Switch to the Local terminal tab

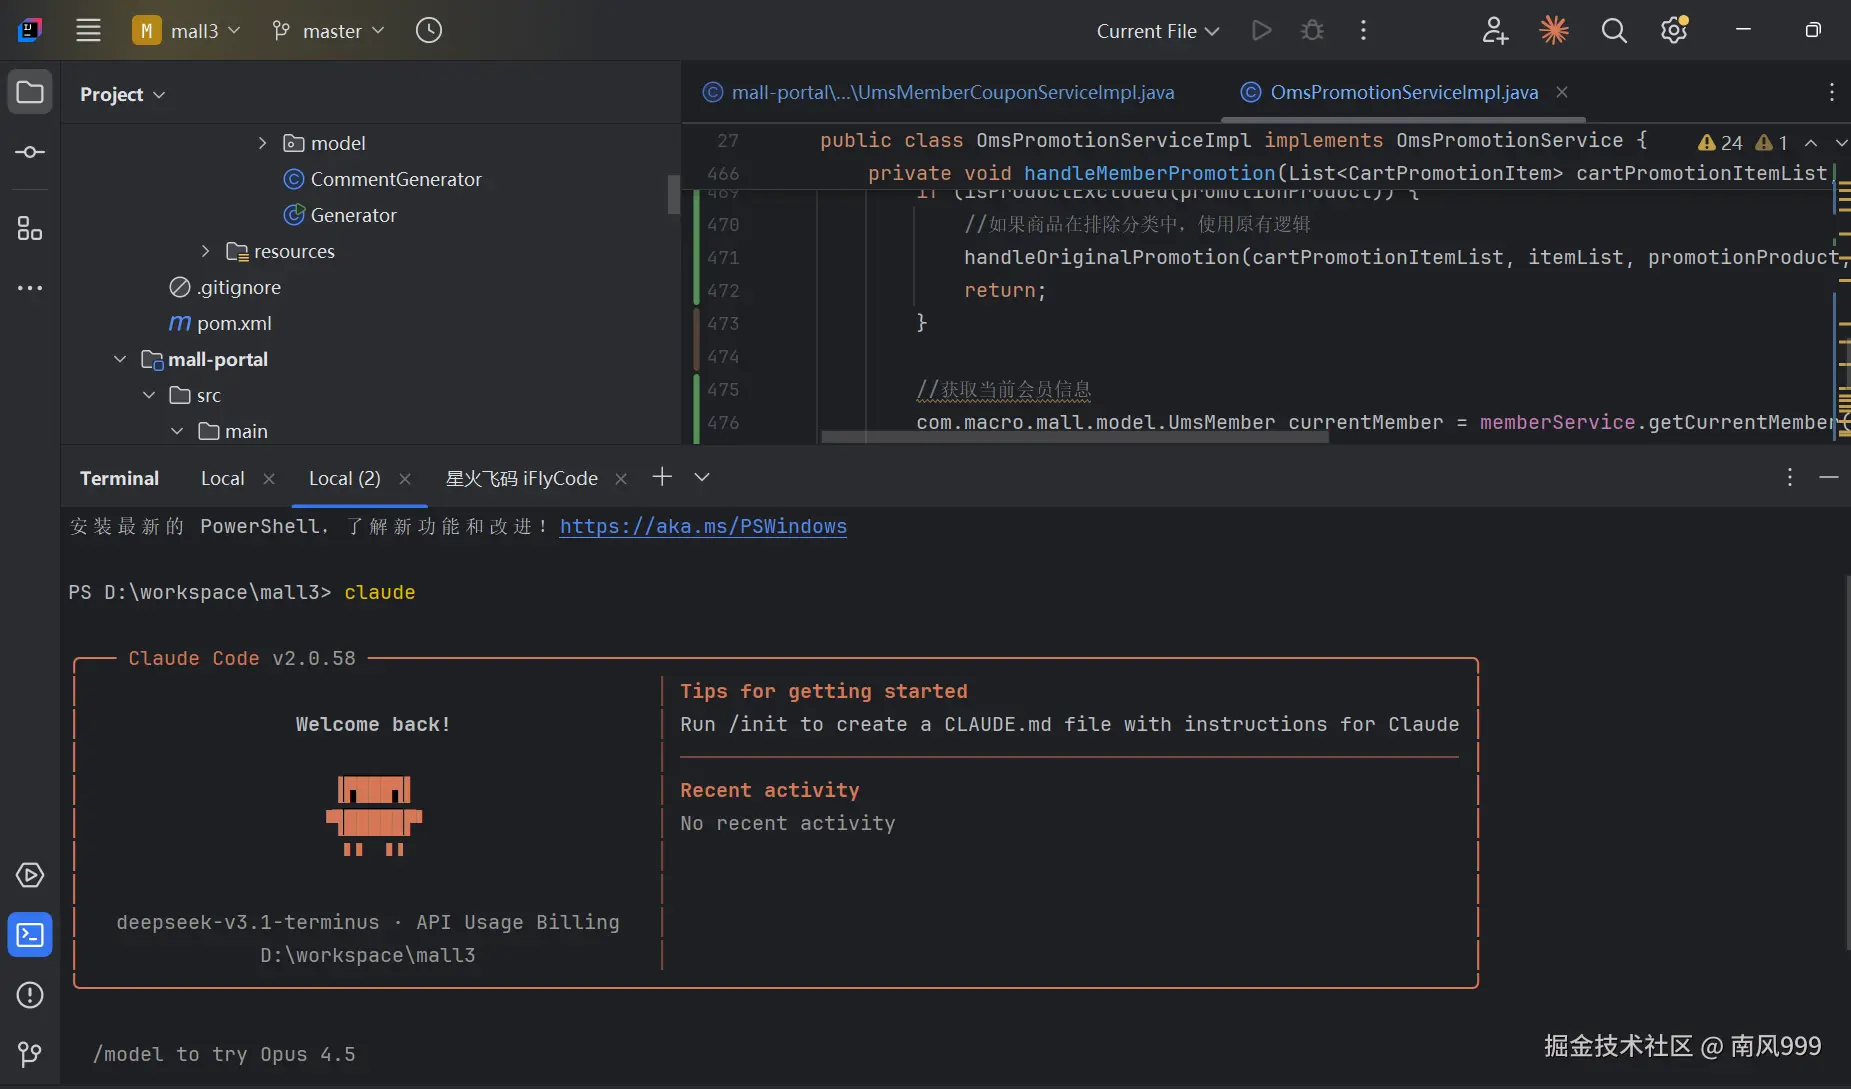click(x=222, y=478)
